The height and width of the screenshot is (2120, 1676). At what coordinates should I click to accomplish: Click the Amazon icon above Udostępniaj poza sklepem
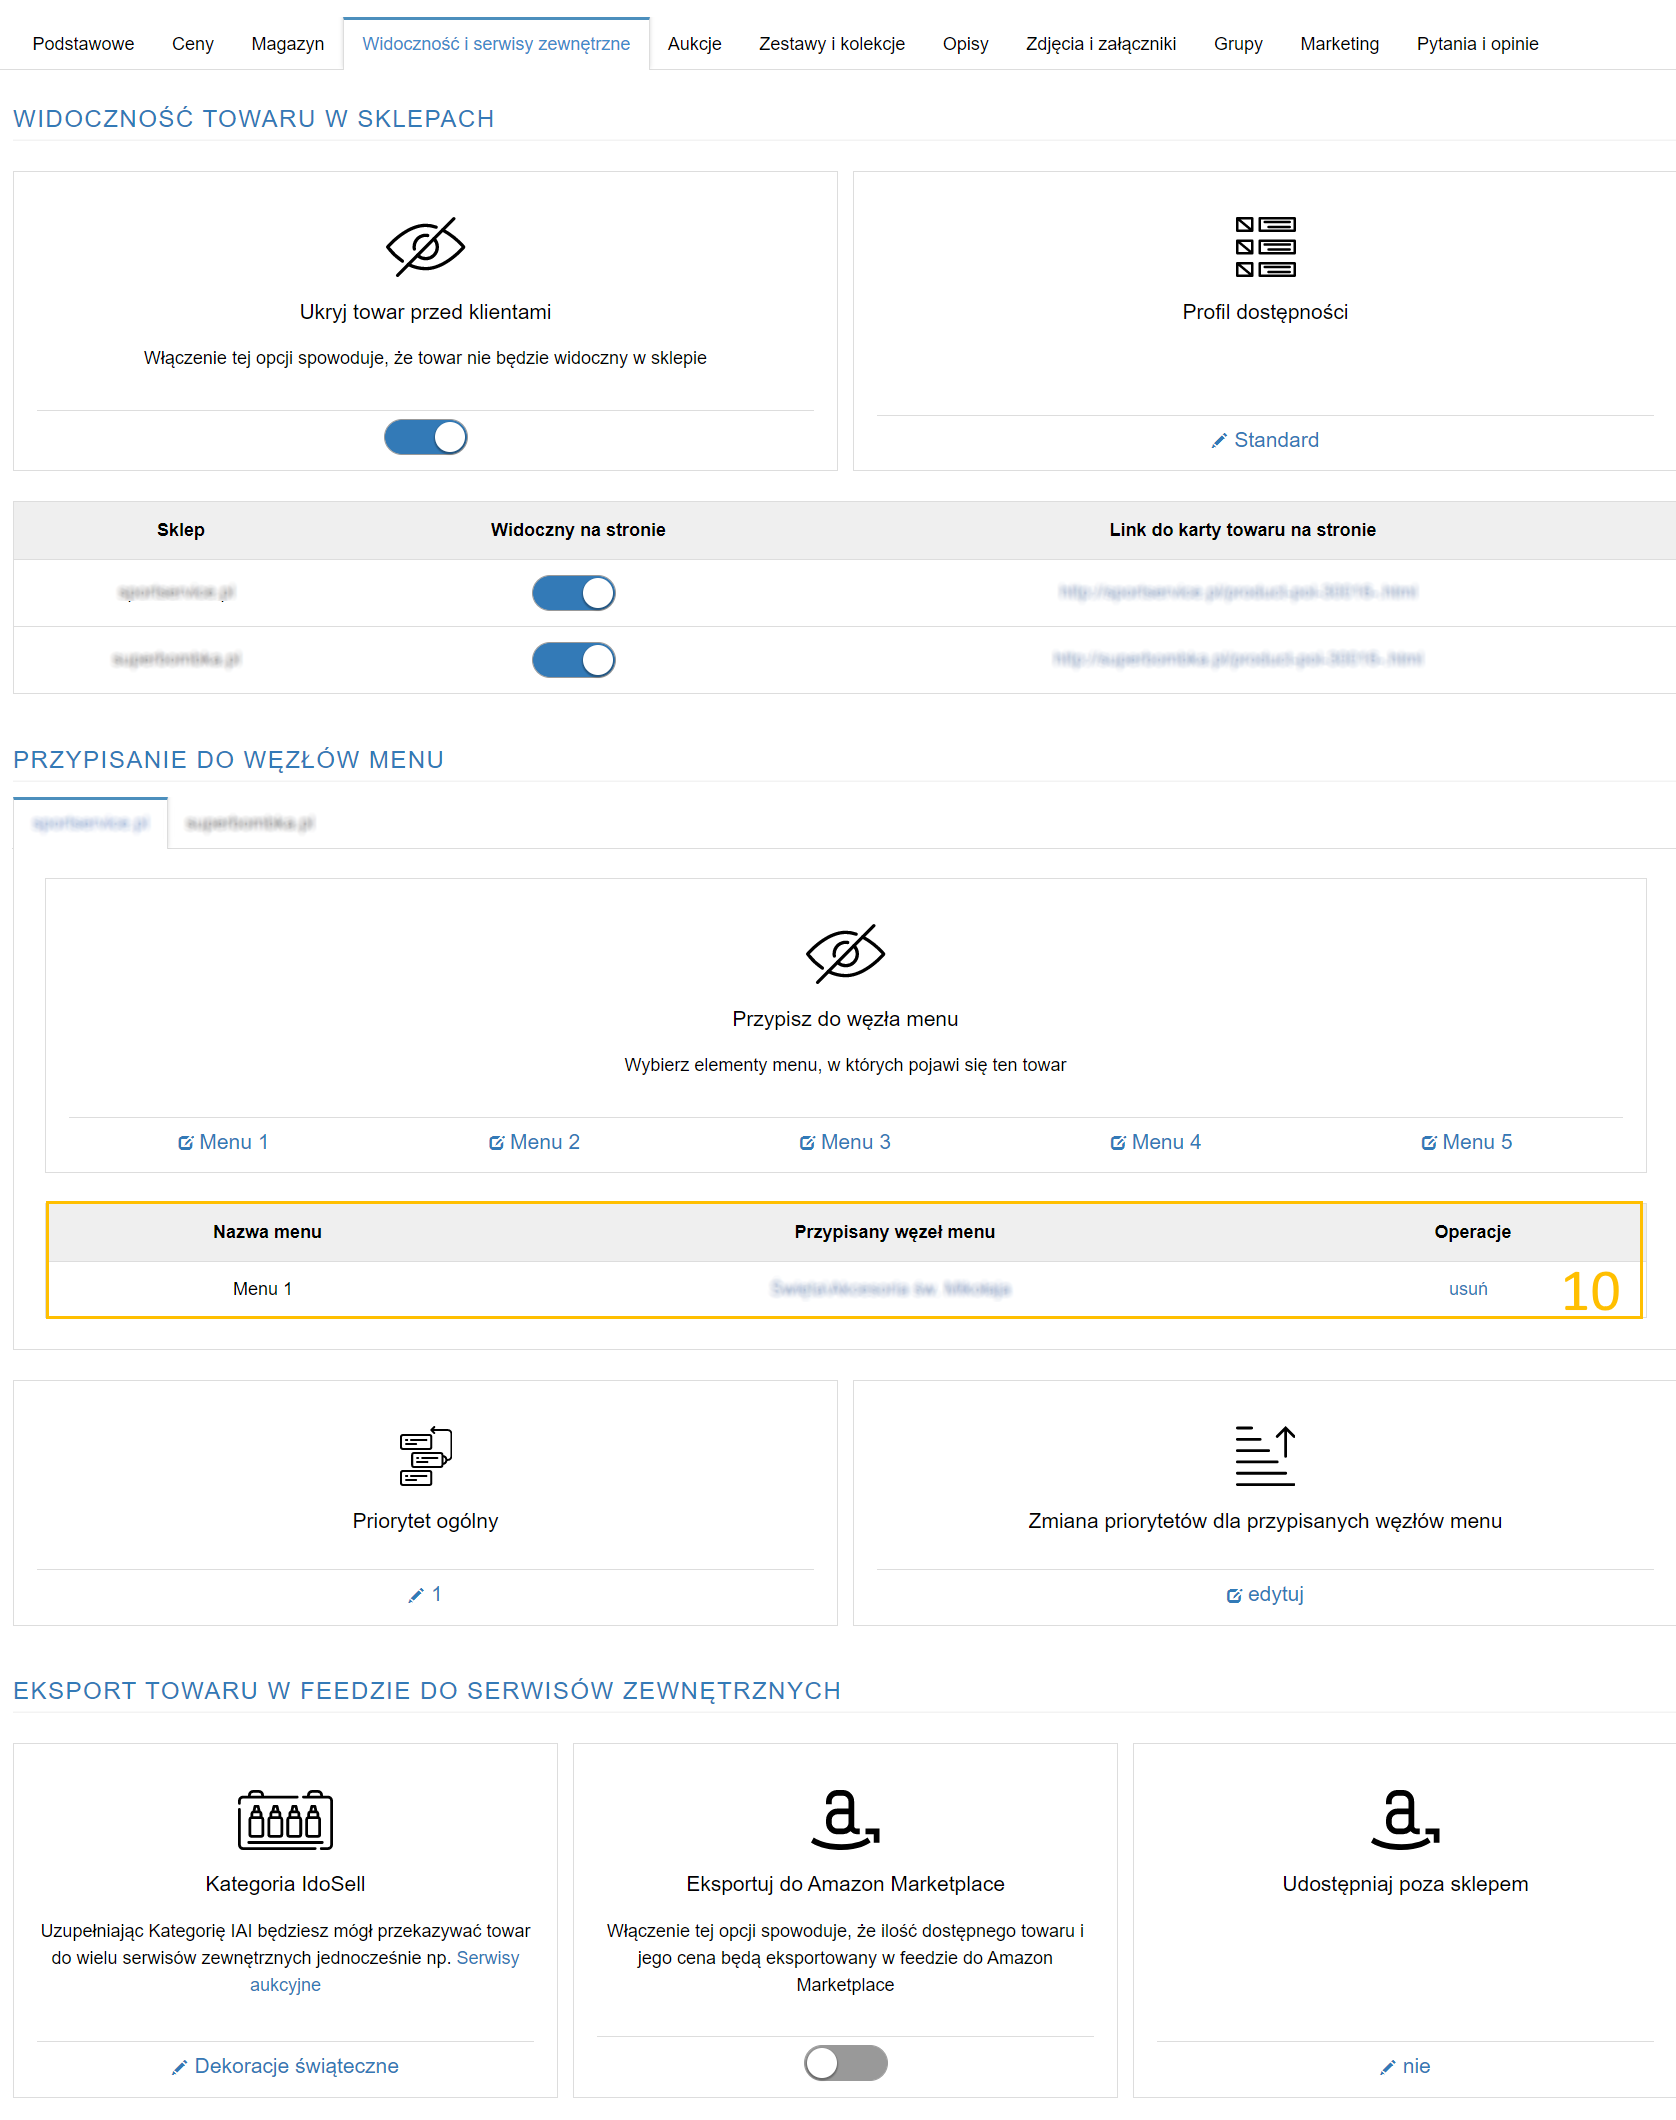click(x=1405, y=1819)
